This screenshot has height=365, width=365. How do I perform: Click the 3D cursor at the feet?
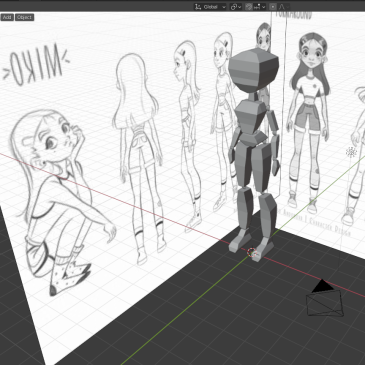[252, 252]
